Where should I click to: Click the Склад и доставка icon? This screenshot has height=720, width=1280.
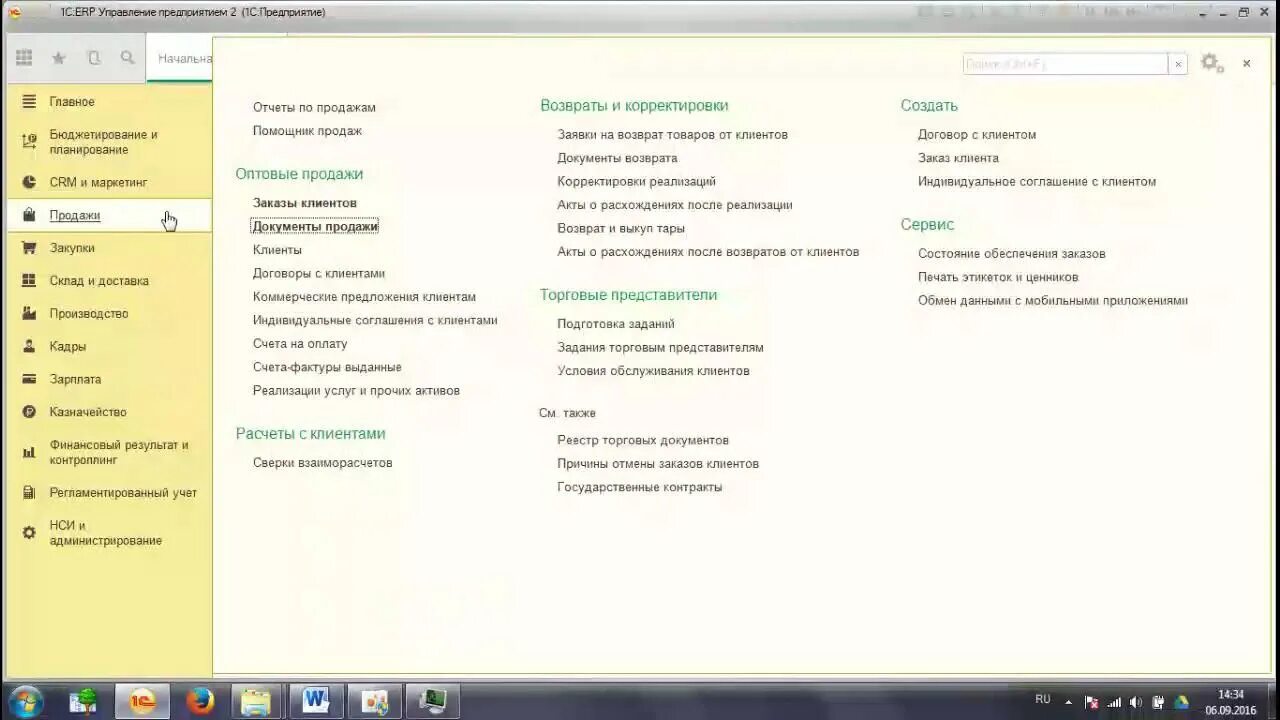[29, 281]
